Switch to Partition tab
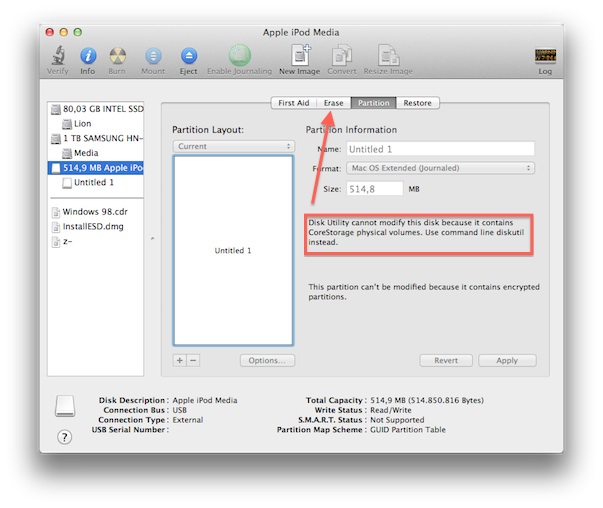This screenshot has height=508, width=603. pos(373,103)
